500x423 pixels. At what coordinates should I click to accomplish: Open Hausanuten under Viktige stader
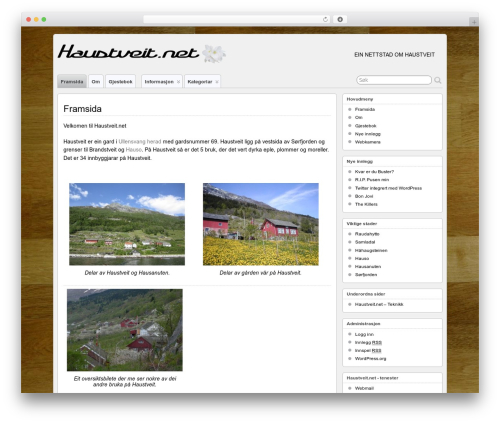(x=368, y=266)
